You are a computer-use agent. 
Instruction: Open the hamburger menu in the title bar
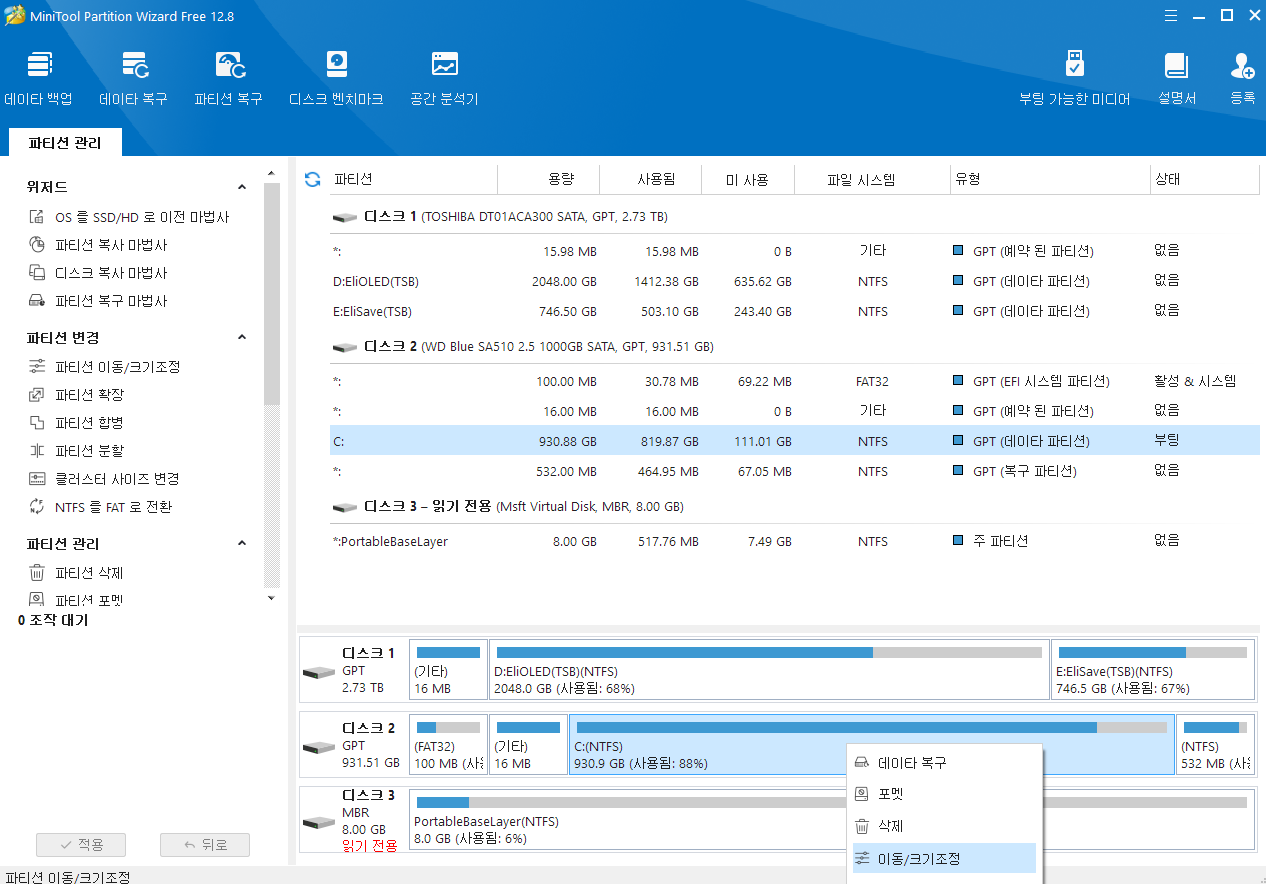click(x=1171, y=15)
